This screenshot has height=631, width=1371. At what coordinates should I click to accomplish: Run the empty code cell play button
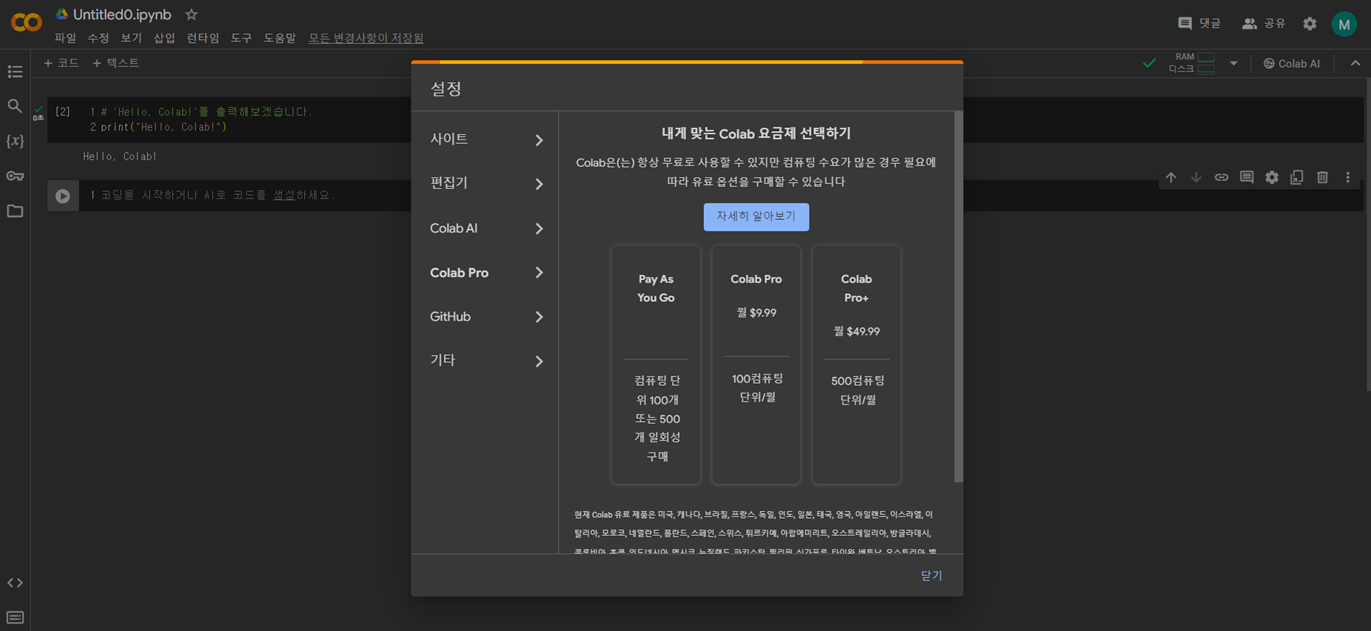[x=62, y=195]
